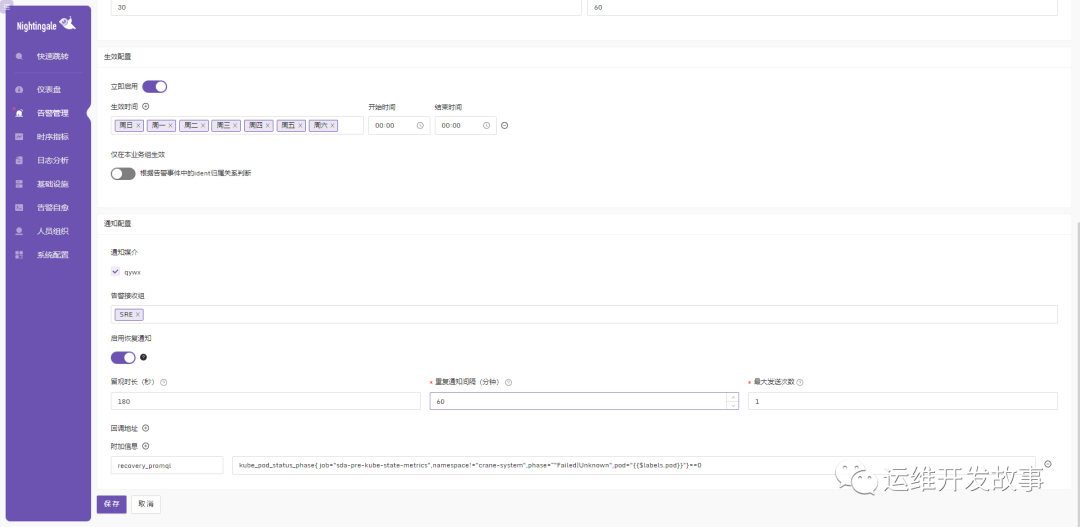Click the 日志分析 document icon

[x=19, y=161]
